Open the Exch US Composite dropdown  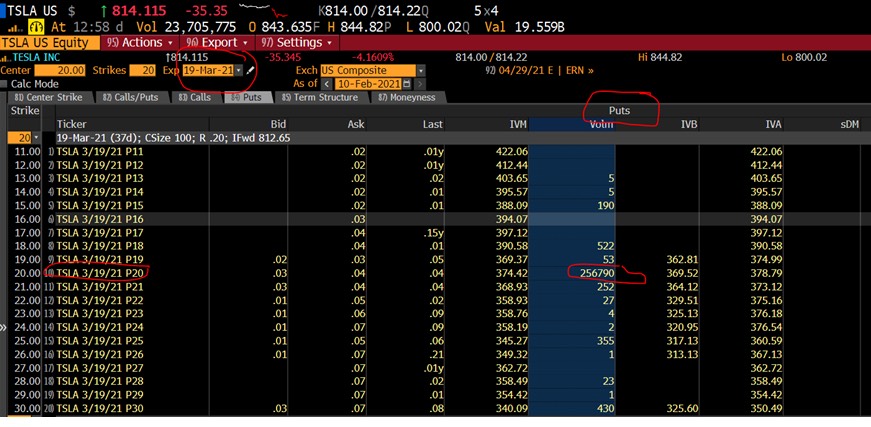421,71
